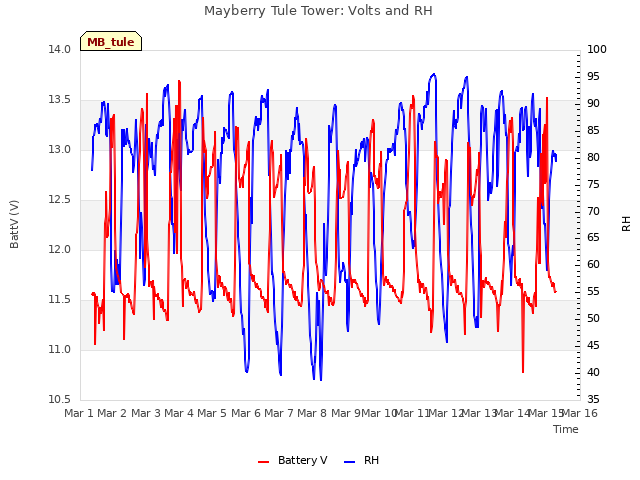Screen dimensions: 640x480
Task: Click the RH right axis label
Action: point(626,224)
